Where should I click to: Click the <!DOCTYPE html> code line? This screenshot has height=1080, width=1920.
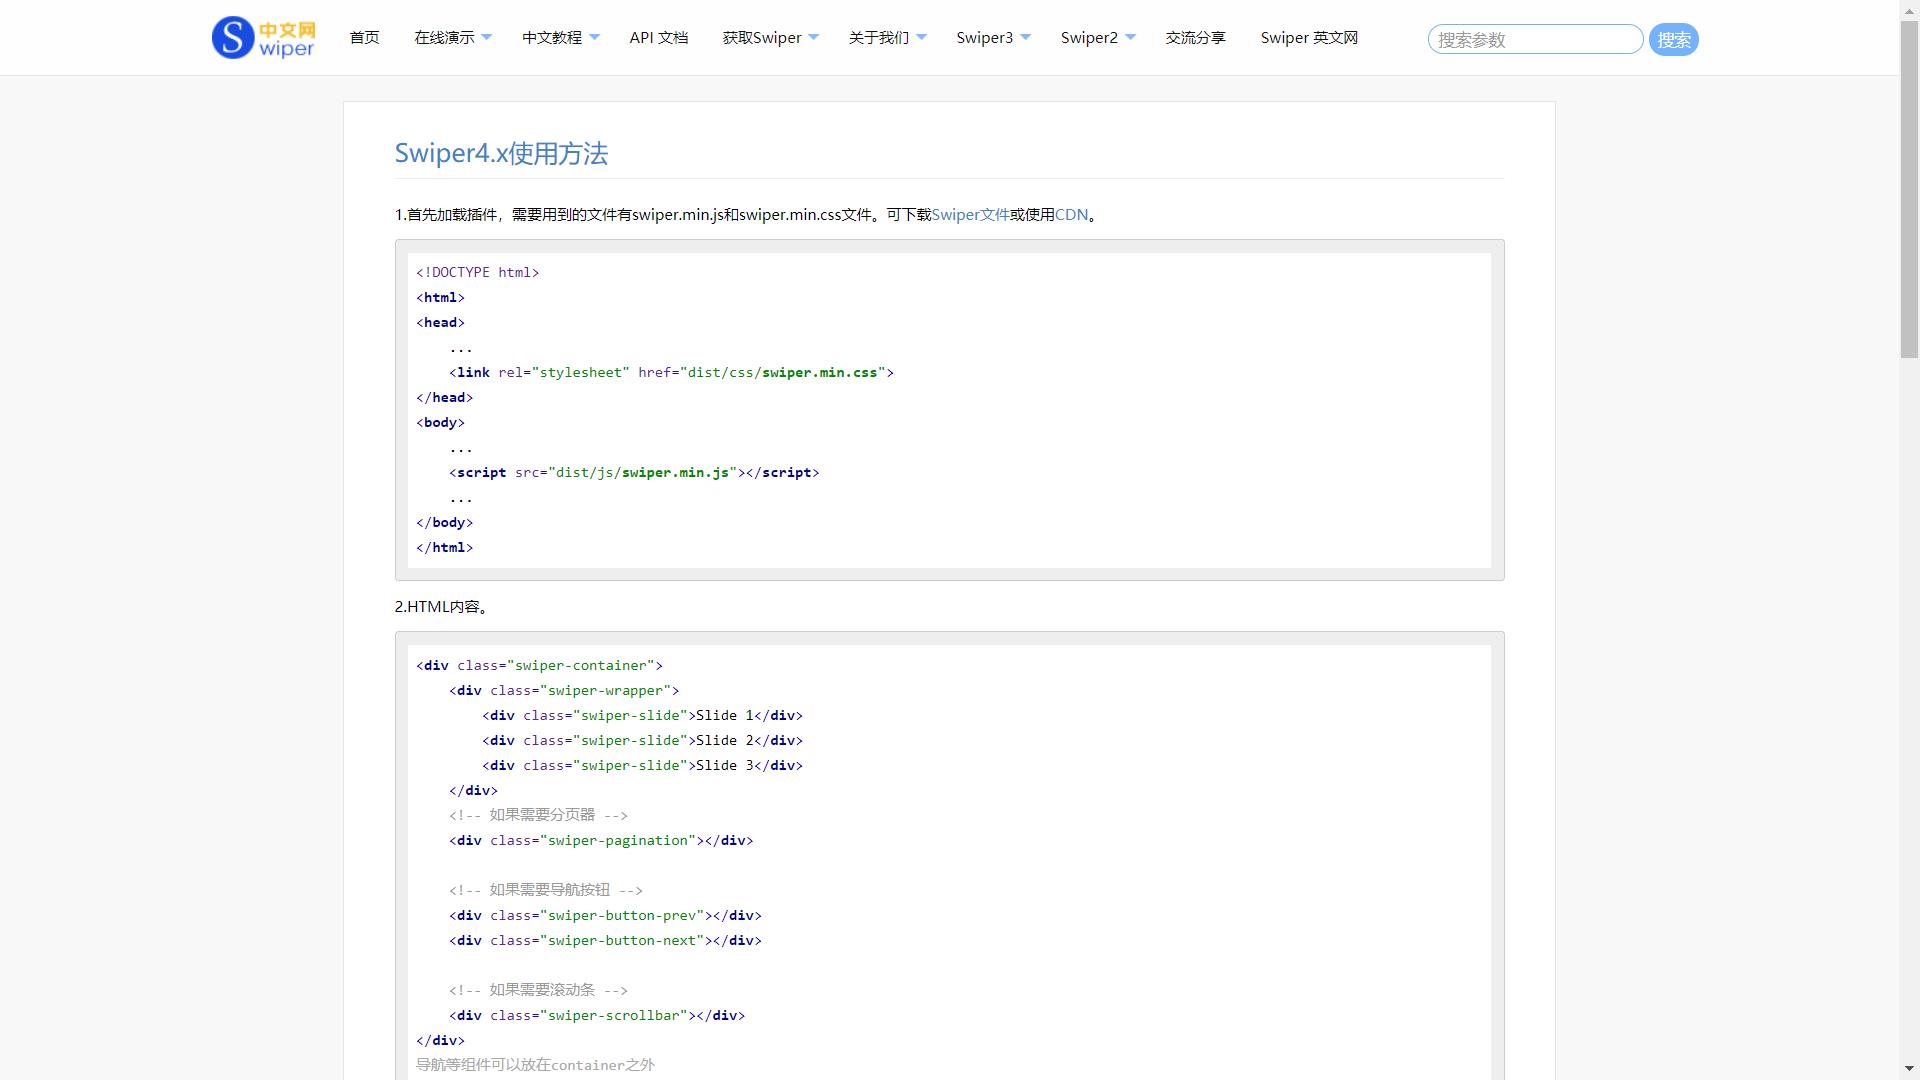478,272
